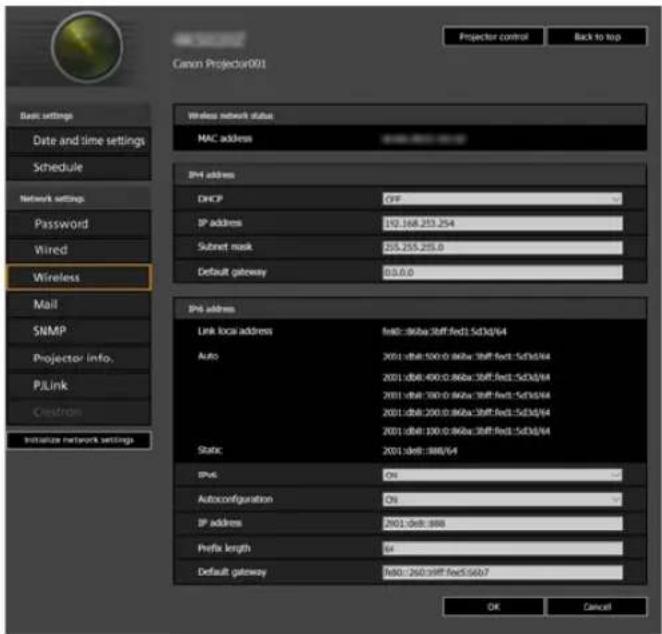Click the Back to top button
This screenshot has width=662, height=634.
(x=597, y=37)
